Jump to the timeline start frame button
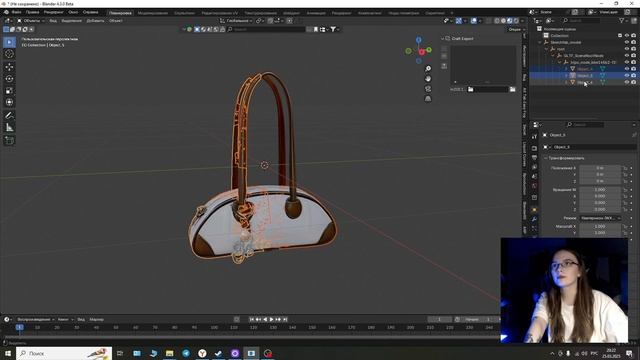Image resolution: width=640 pixels, height=360 pixels. point(252,320)
